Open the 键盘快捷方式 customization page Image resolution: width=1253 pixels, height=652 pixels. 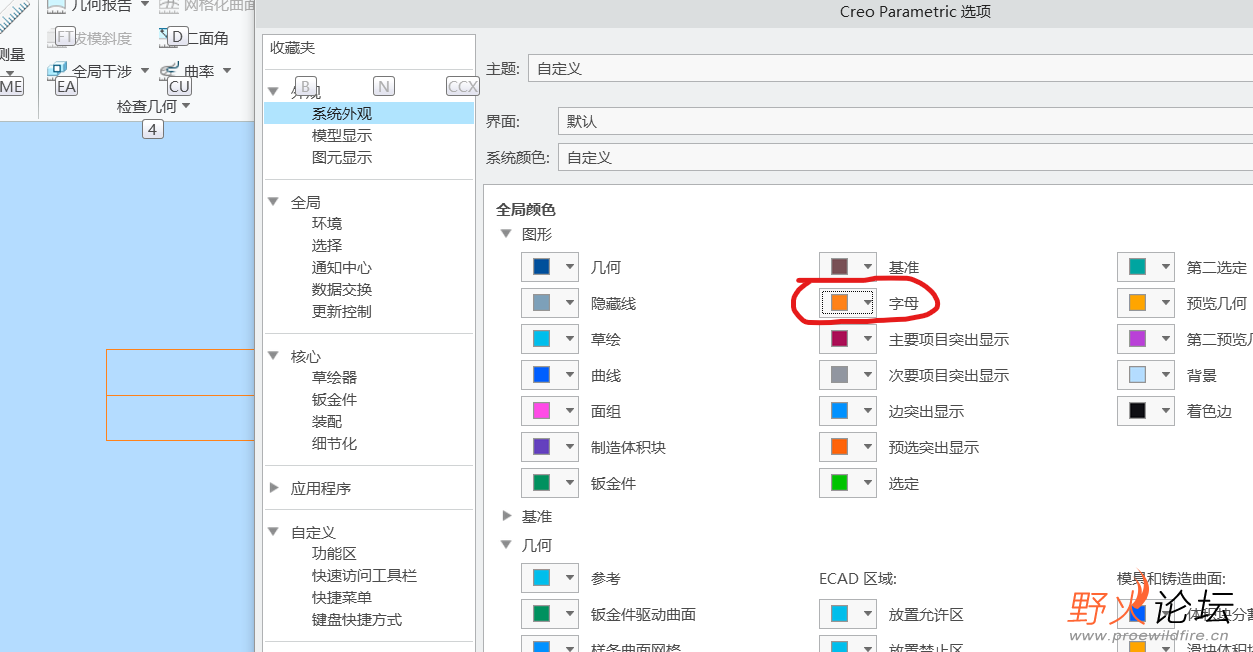356,620
